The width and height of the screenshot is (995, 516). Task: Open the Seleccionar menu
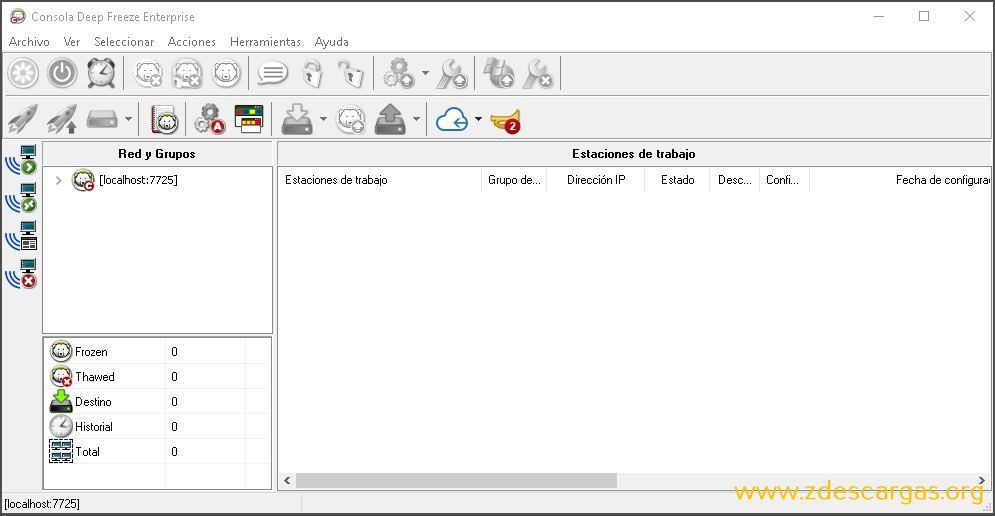click(x=124, y=42)
